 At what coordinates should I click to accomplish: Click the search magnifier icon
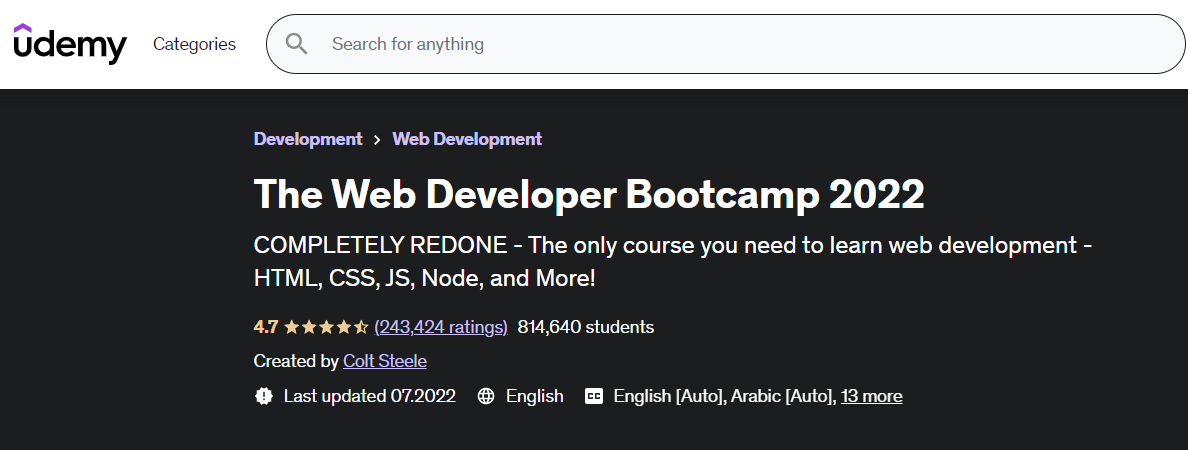296,44
